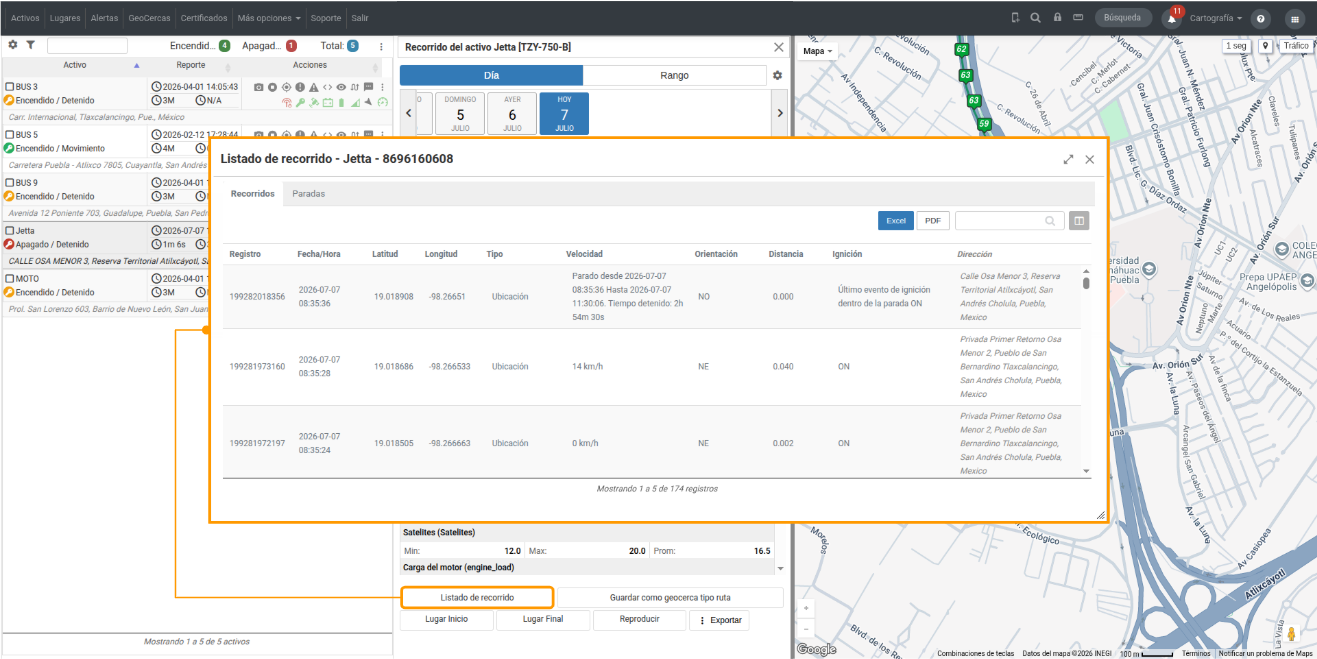Open the Más opciones dropdown menu
This screenshot has height=659, width=1317.
pyautogui.click(x=269, y=18)
